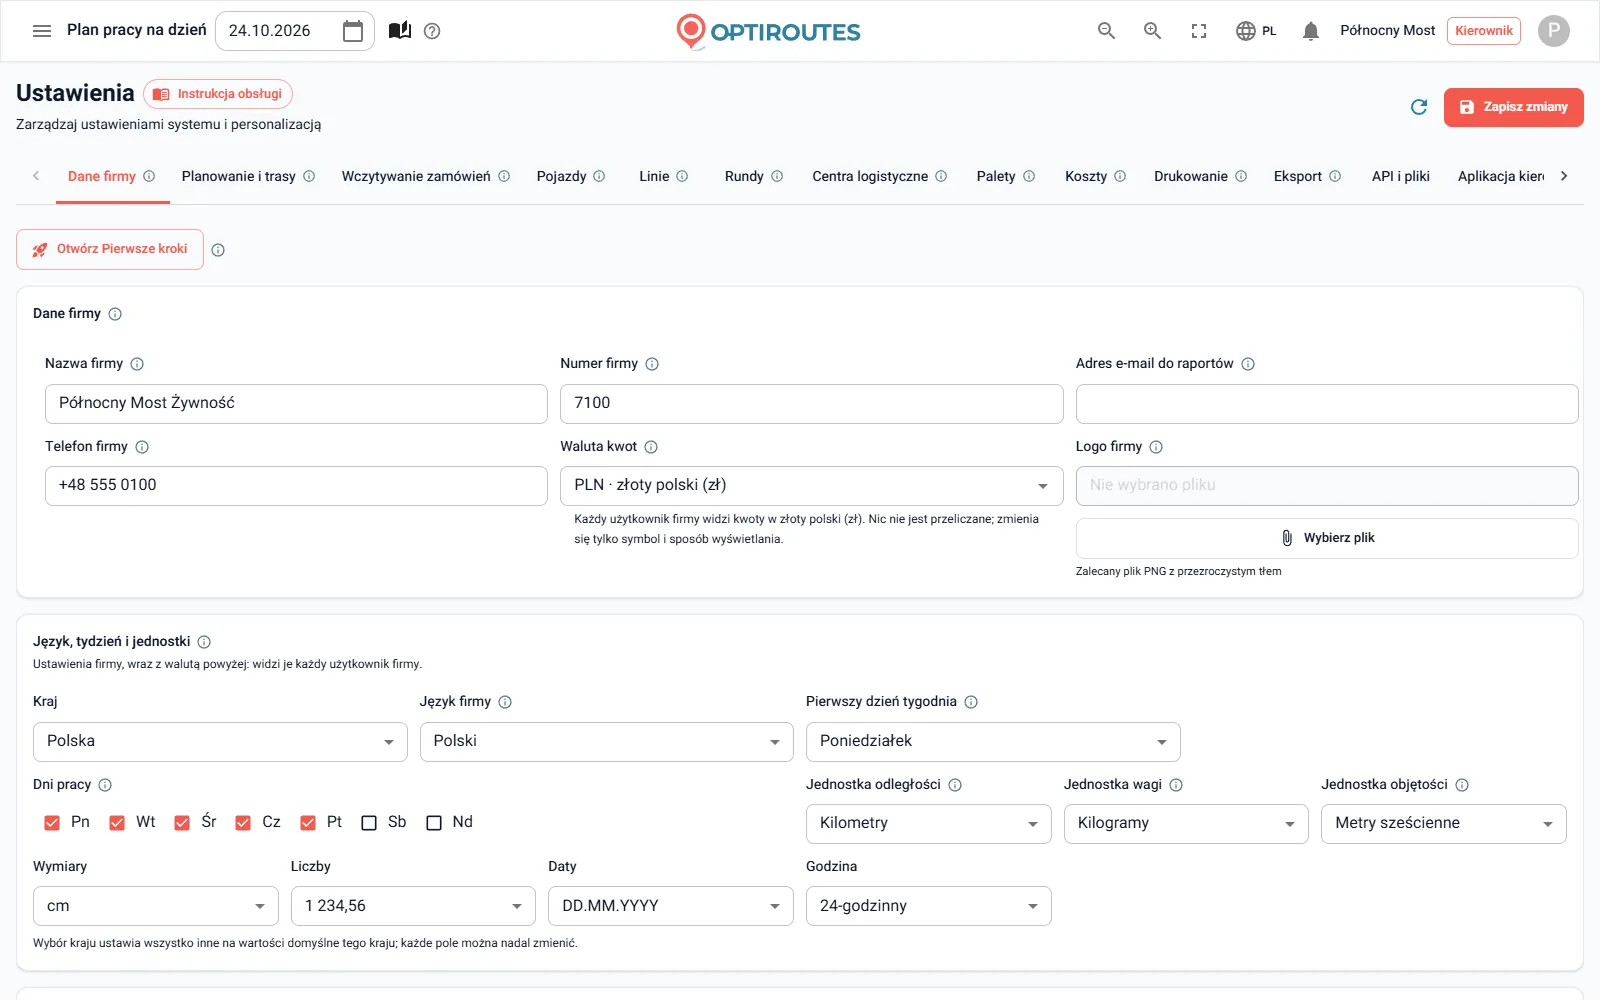The image size is (1600, 1000).
Task: Switch to Drukowanie tab
Action: 1200,177
